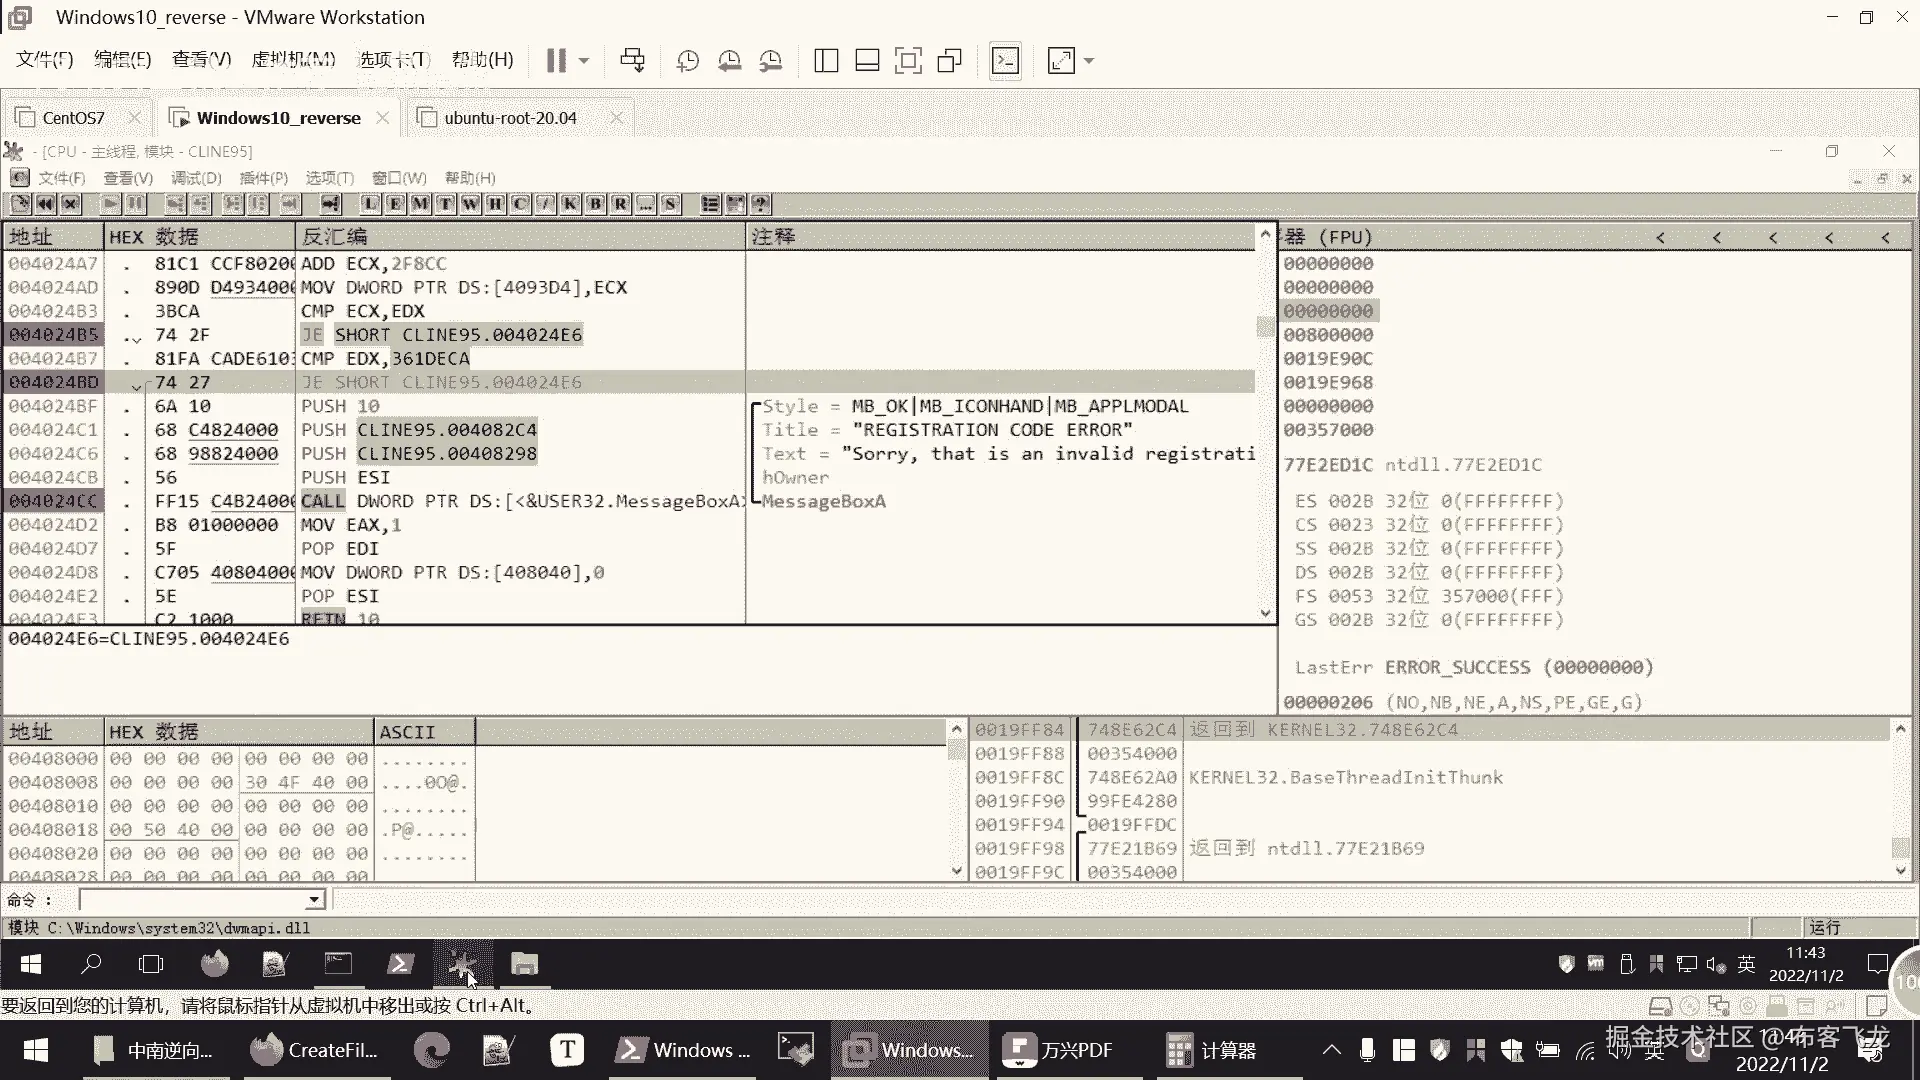Expand the VMware power options dropdown arrow

[584, 61]
